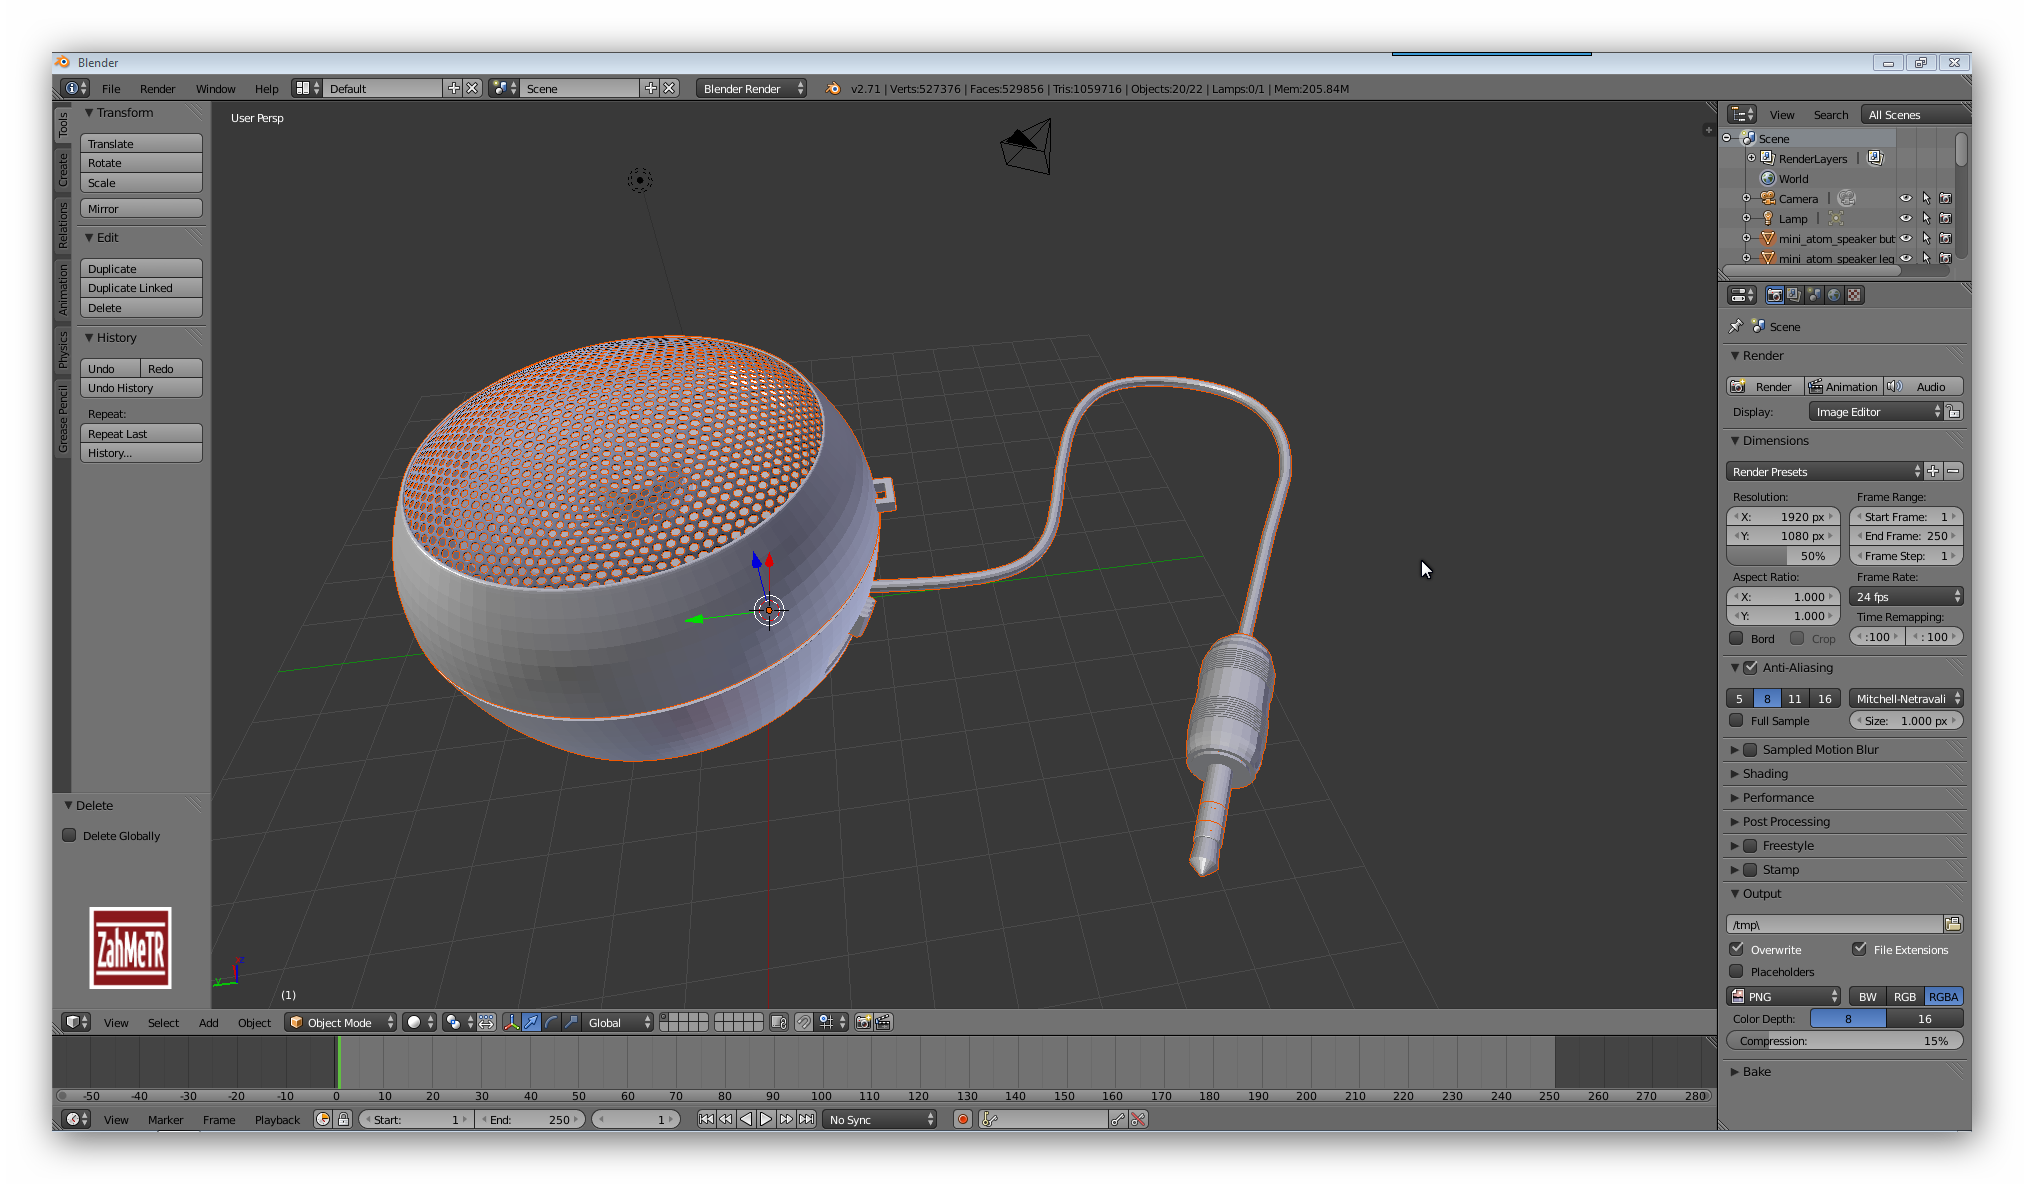
Task: Open the World properties tab icon
Action: tap(1834, 295)
